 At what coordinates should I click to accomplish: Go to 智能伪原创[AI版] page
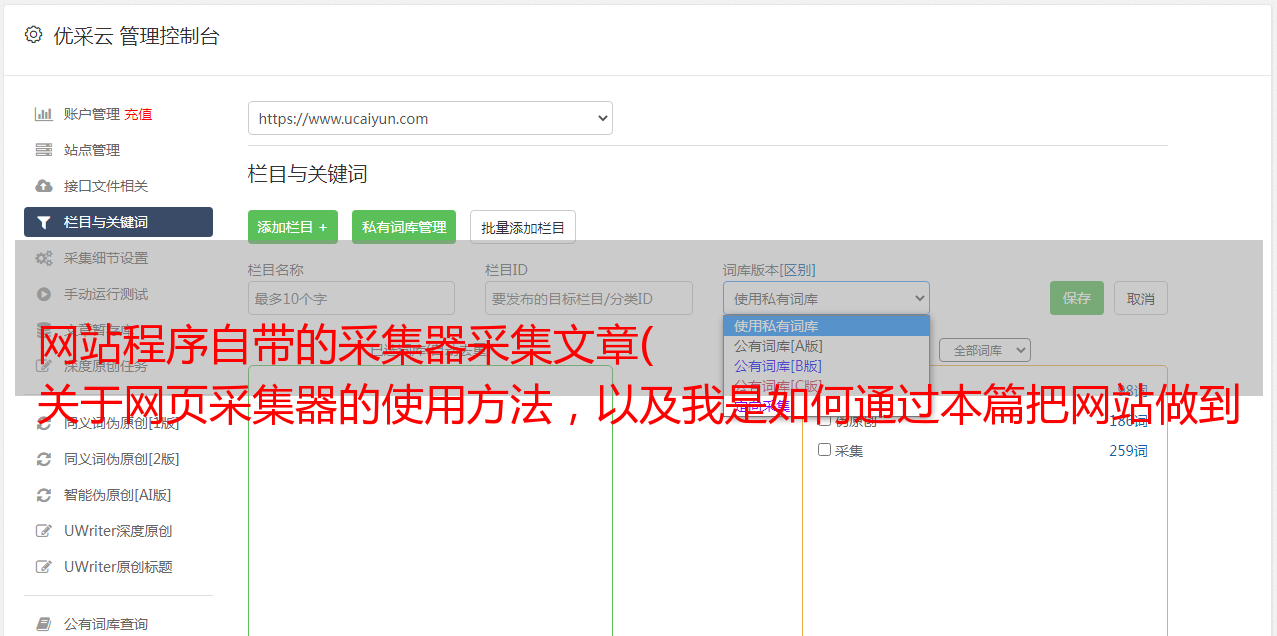(118, 495)
